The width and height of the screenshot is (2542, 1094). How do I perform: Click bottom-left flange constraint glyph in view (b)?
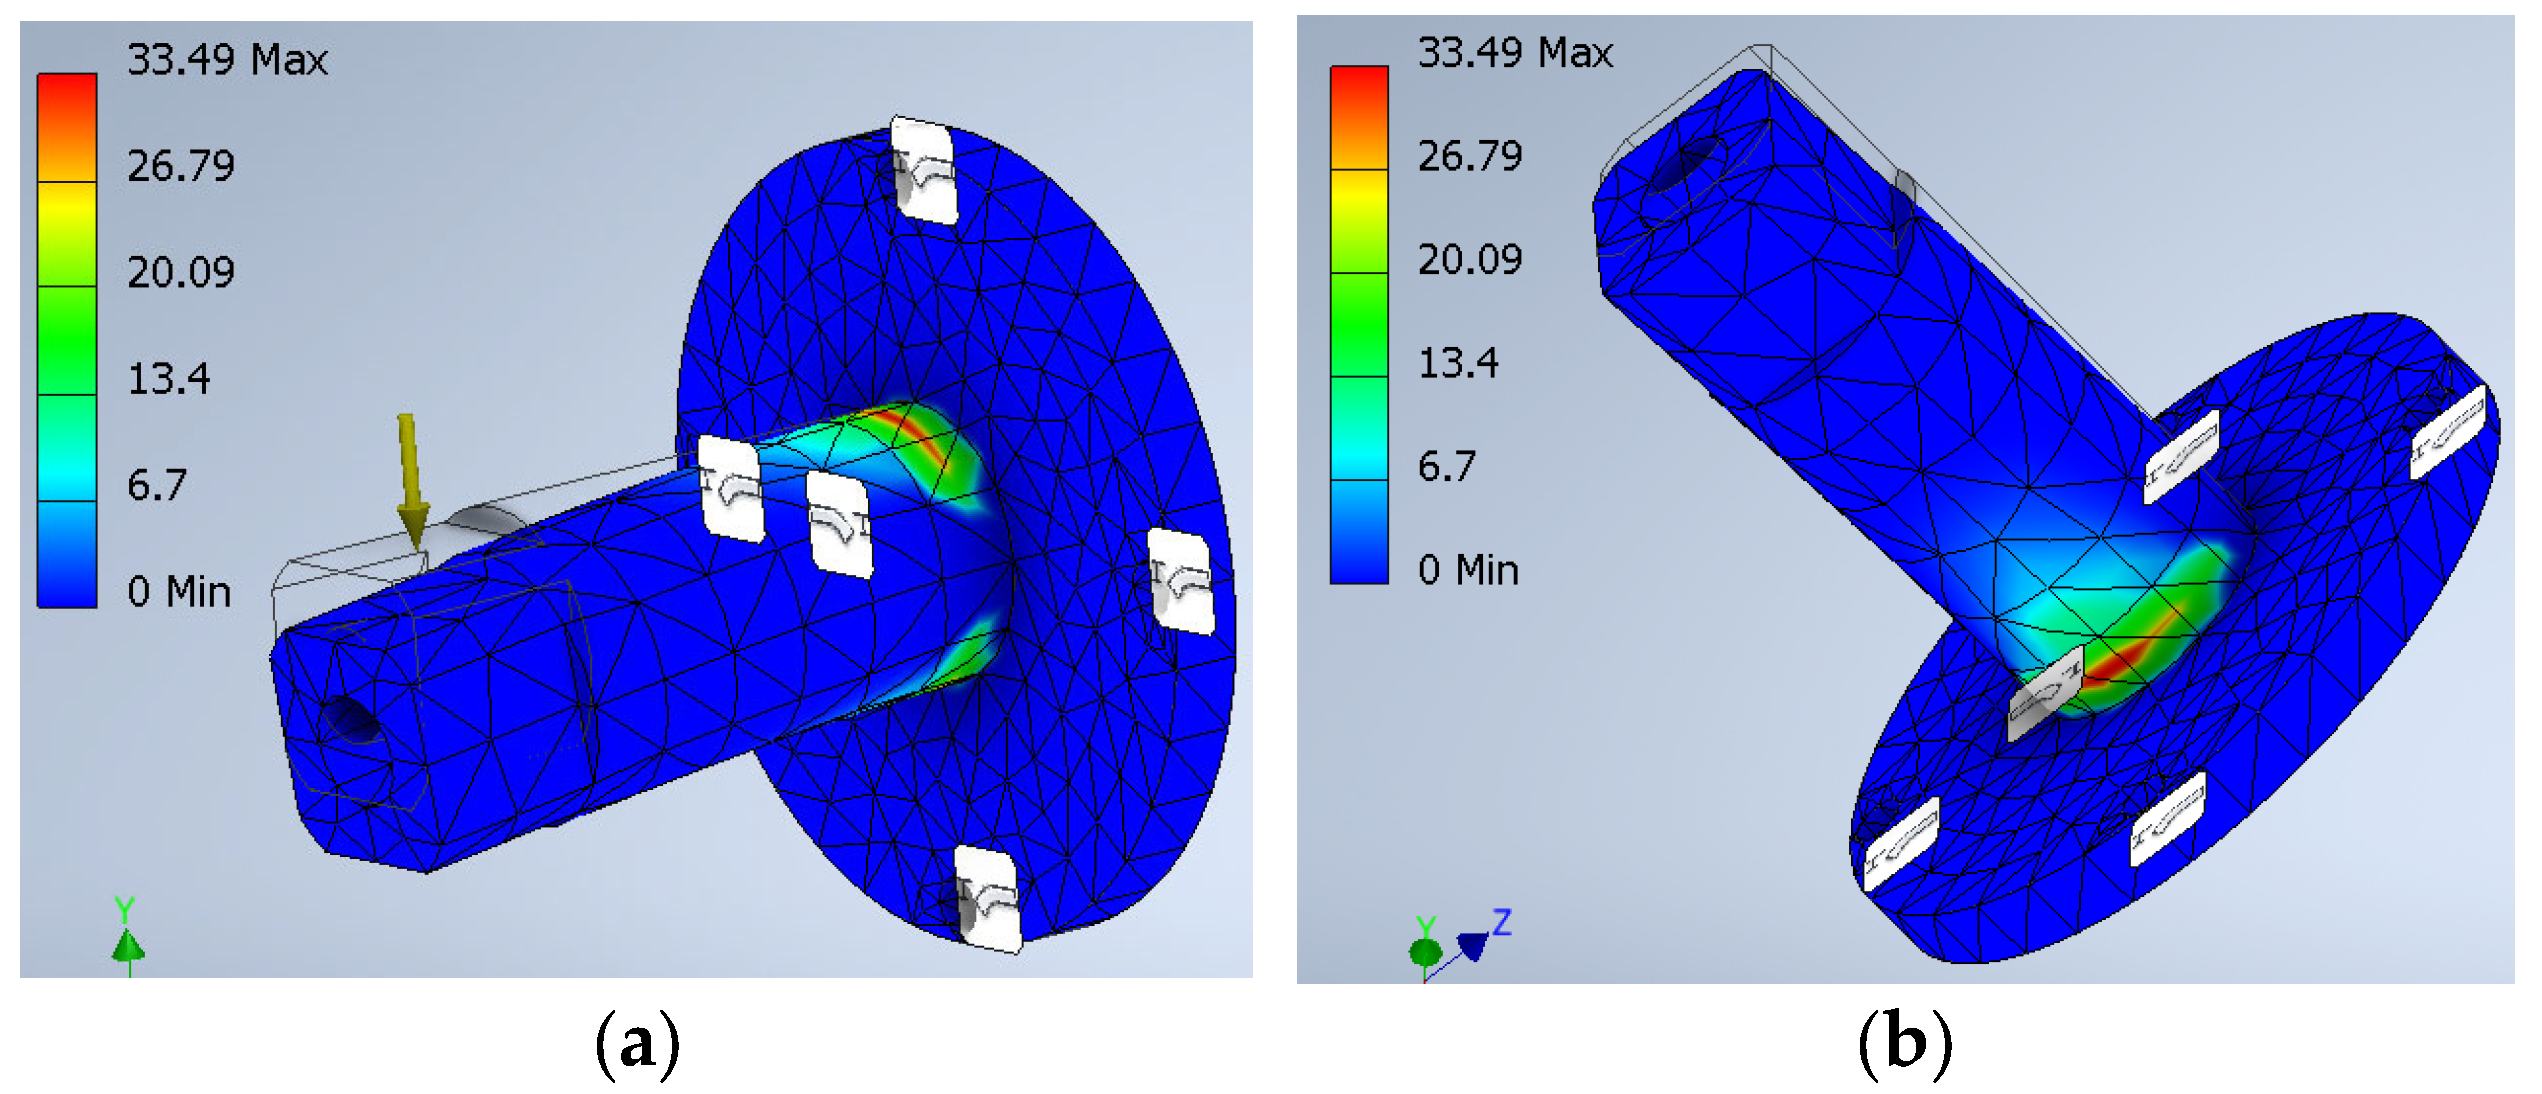click(1901, 843)
